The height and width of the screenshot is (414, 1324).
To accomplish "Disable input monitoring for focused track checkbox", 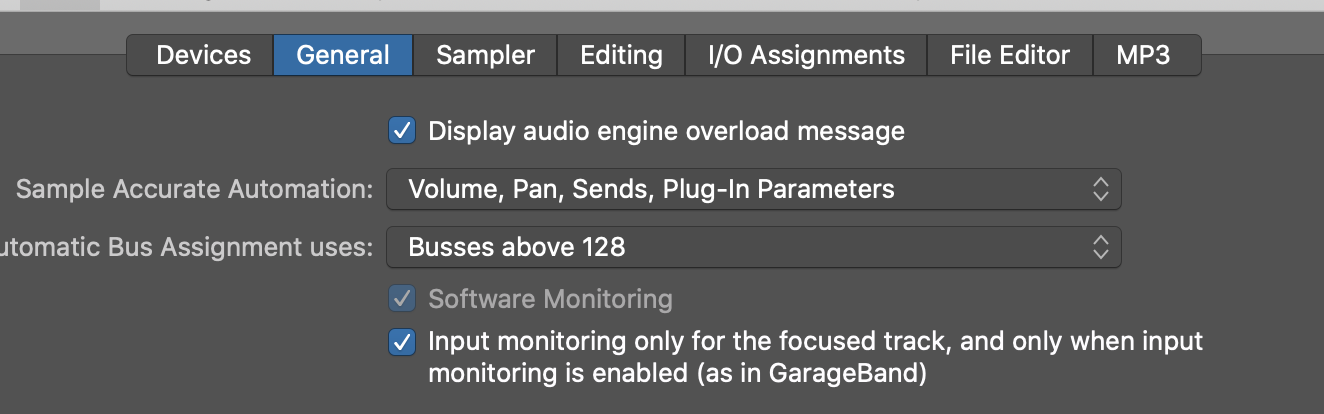I will coord(402,342).
